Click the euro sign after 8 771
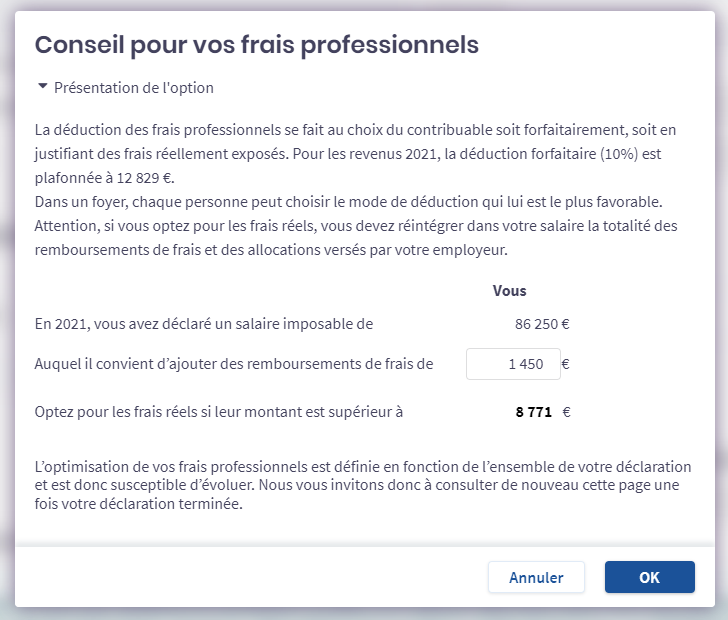 567,411
